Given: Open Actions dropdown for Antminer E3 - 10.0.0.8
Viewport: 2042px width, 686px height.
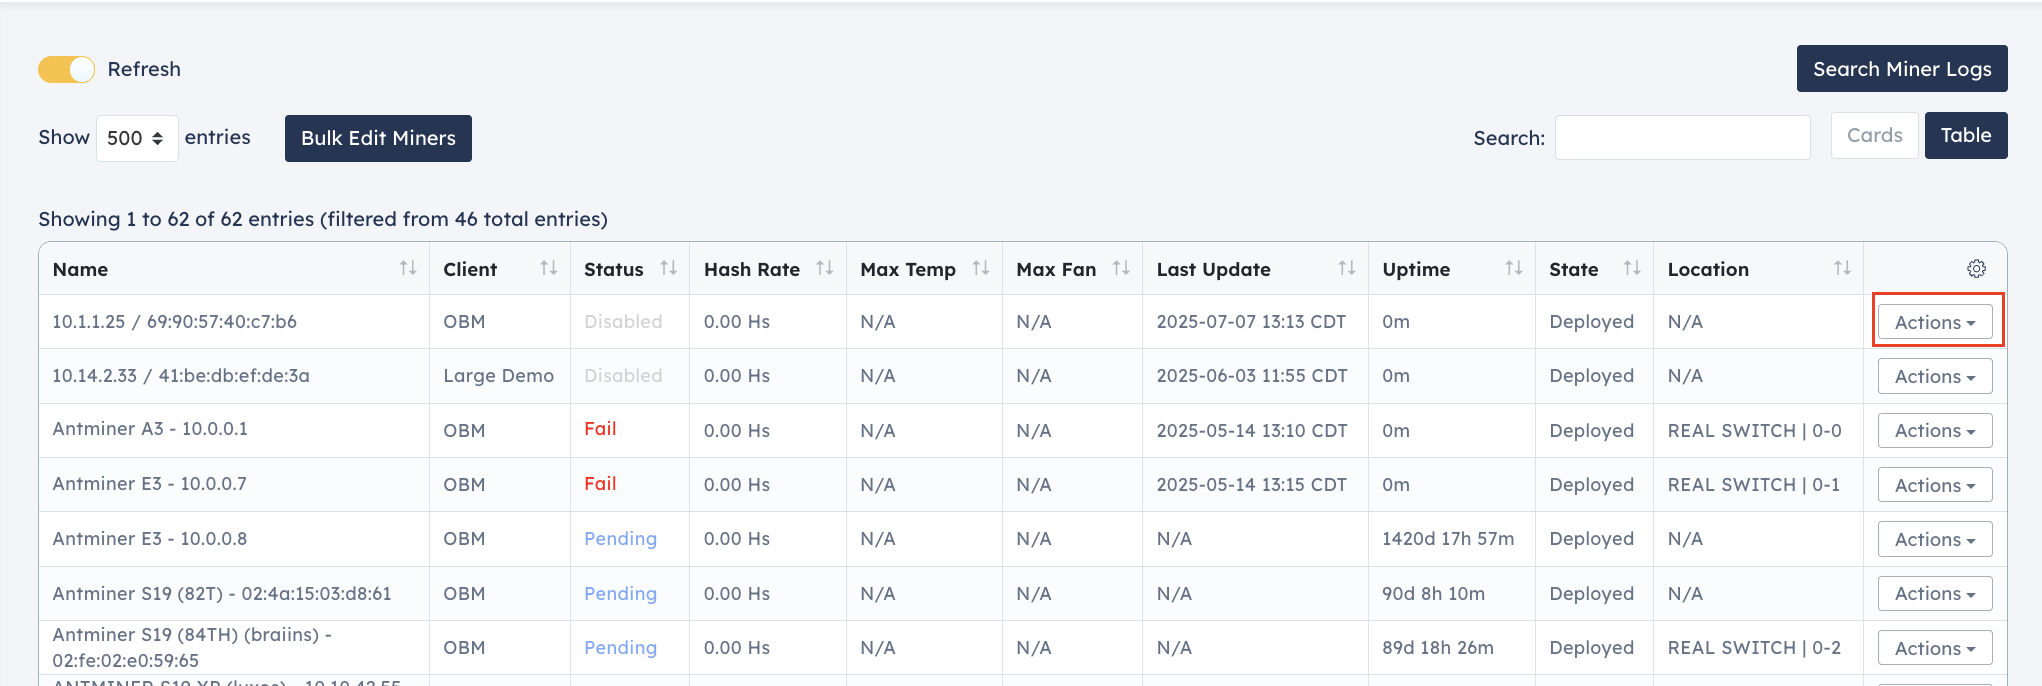Looking at the screenshot, I should (x=1935, y=539).
